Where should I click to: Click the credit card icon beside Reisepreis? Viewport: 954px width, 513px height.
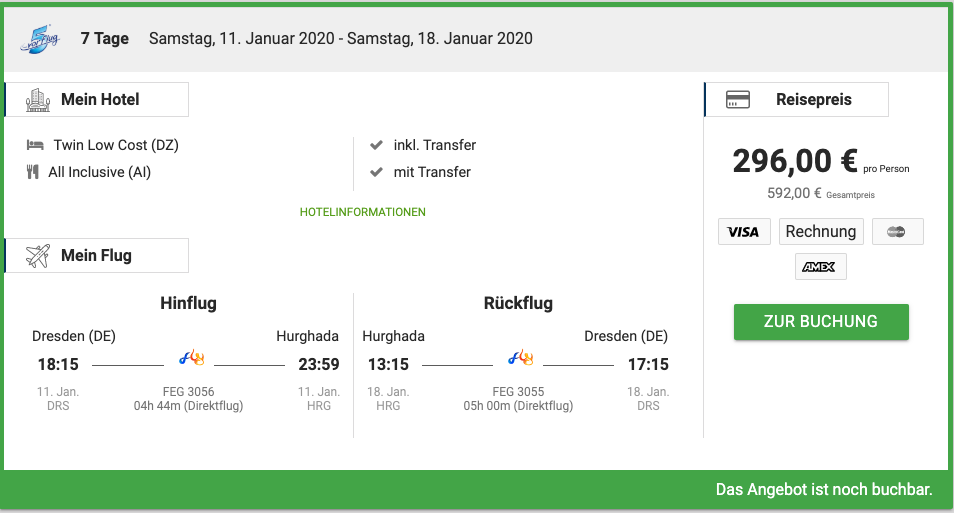[x=738, y=99]
